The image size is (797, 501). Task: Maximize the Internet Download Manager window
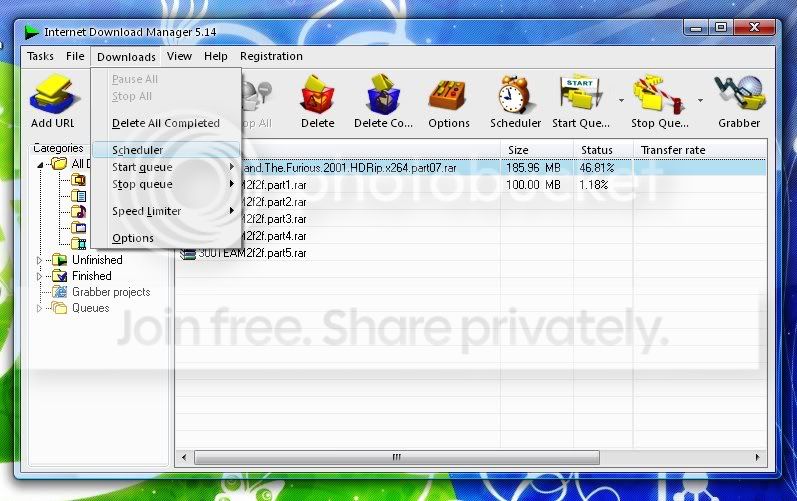pyautogui.click(x=720, y=27)
